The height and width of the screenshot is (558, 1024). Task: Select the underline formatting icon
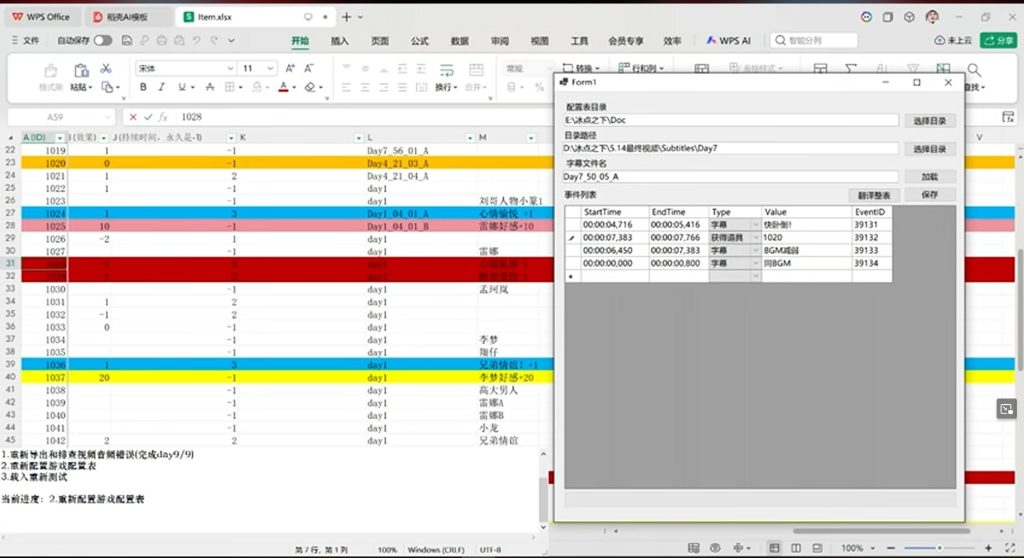tap(182, 87)
